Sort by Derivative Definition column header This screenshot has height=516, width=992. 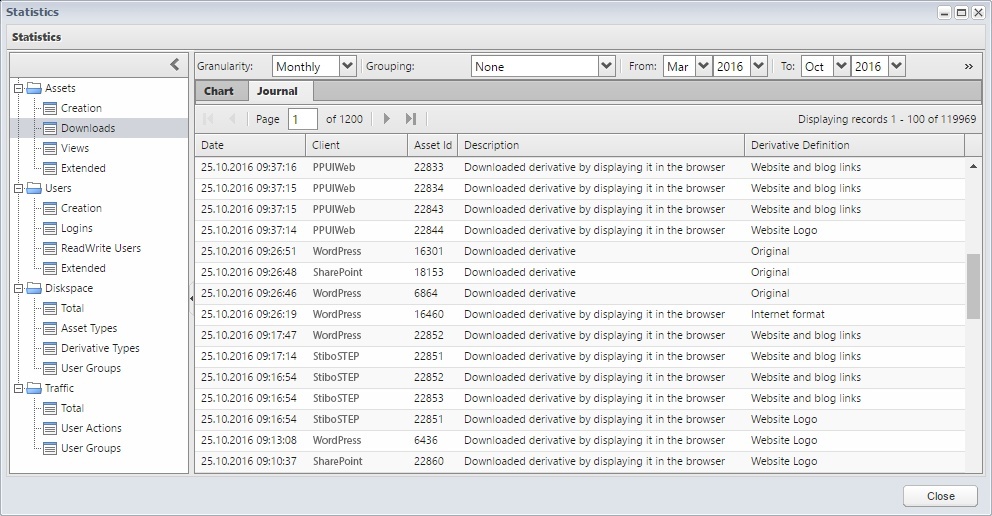coord(855,145)
